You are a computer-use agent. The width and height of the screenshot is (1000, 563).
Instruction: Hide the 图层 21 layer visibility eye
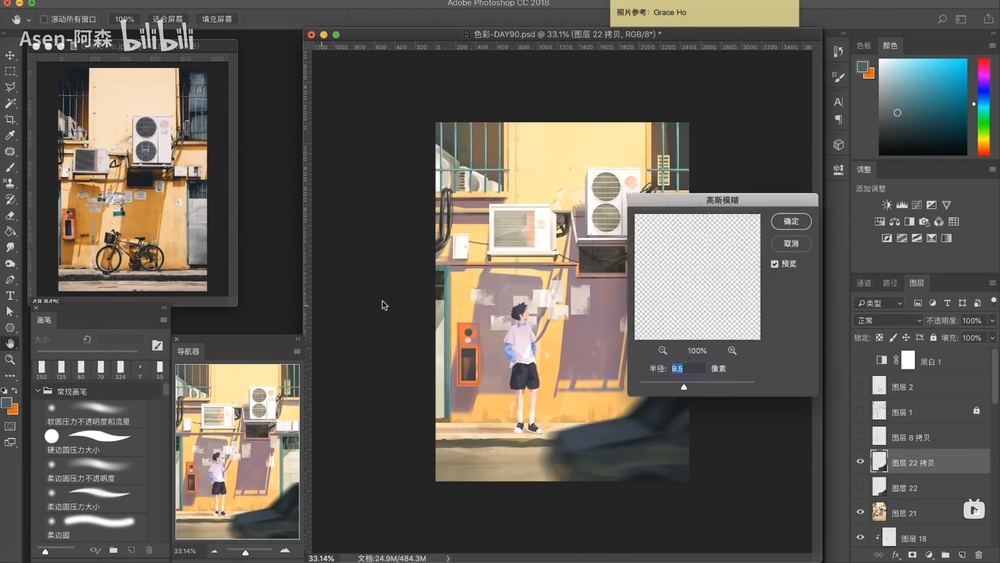point(860,512)
